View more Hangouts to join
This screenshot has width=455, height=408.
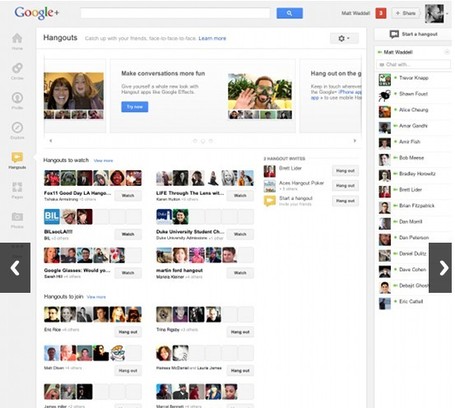point(96,297)
